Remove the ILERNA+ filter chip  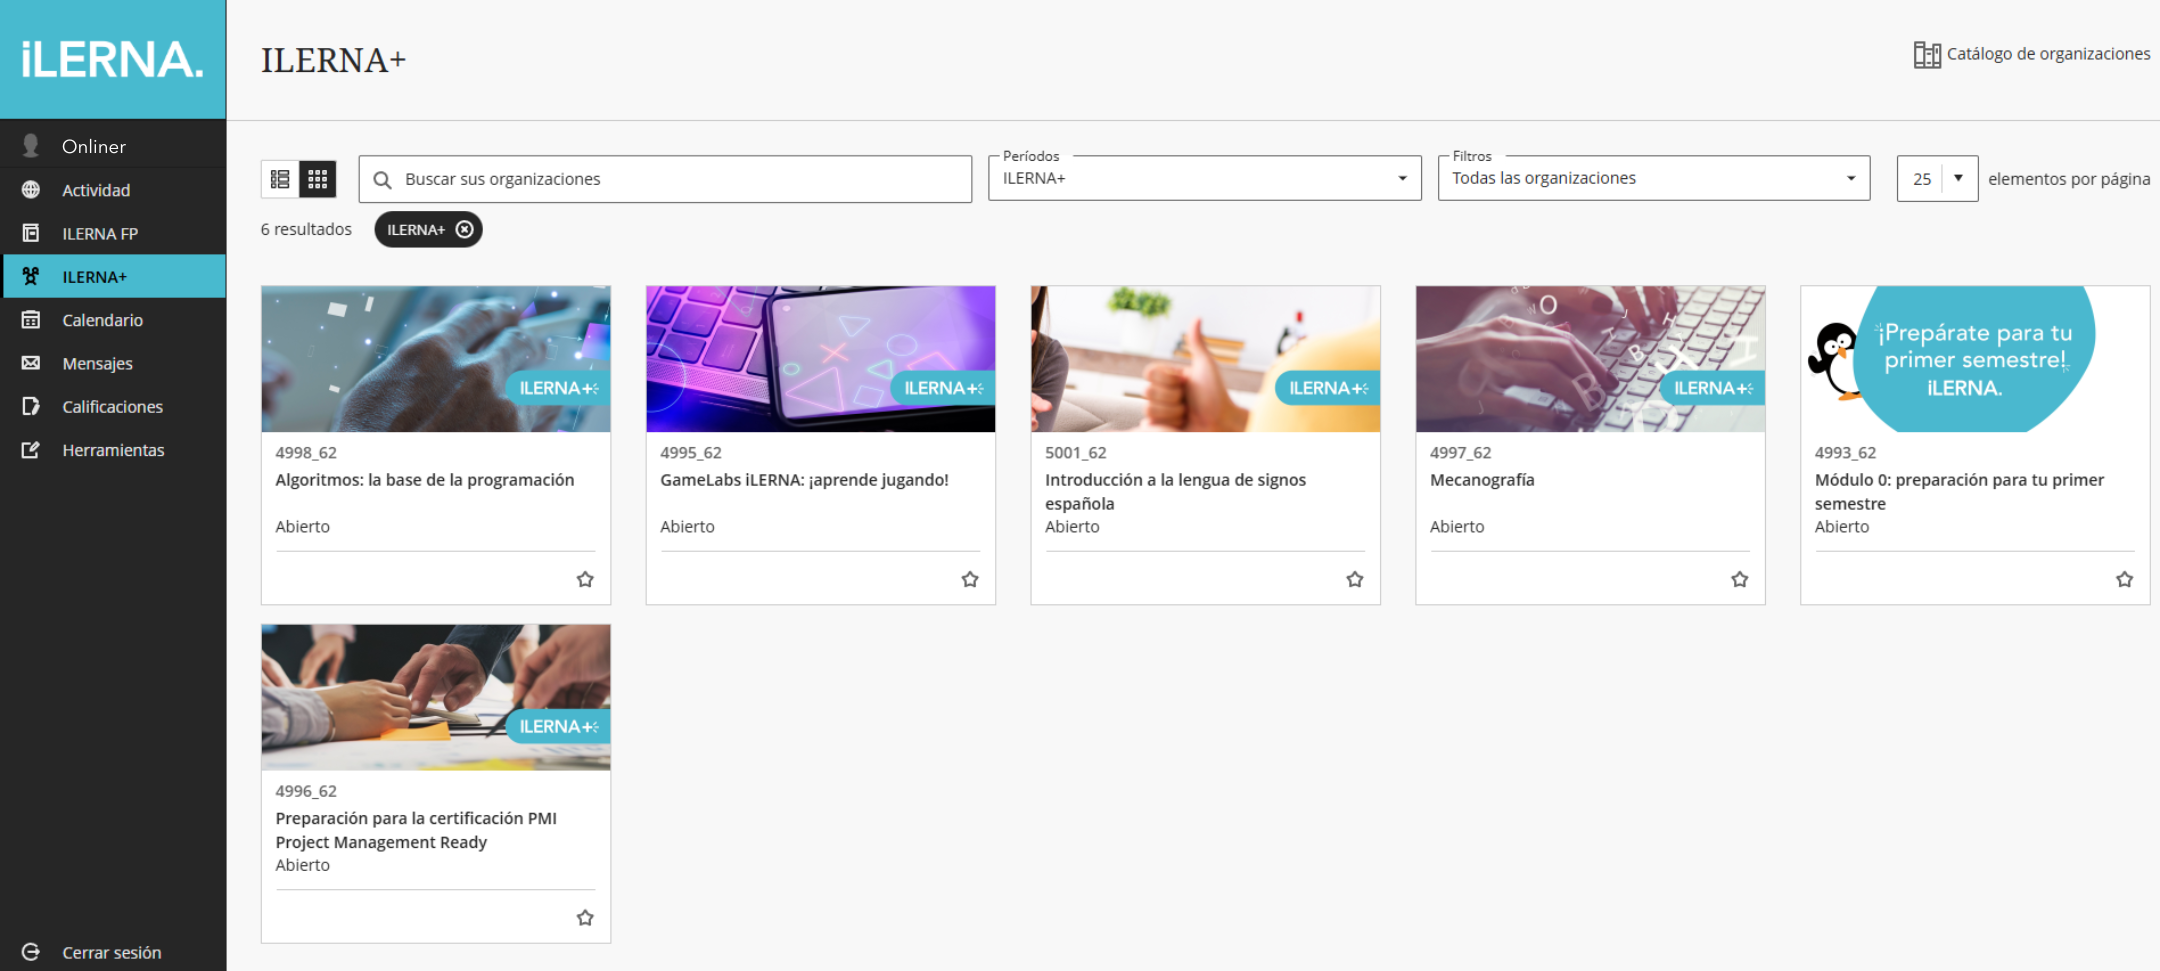465,229
